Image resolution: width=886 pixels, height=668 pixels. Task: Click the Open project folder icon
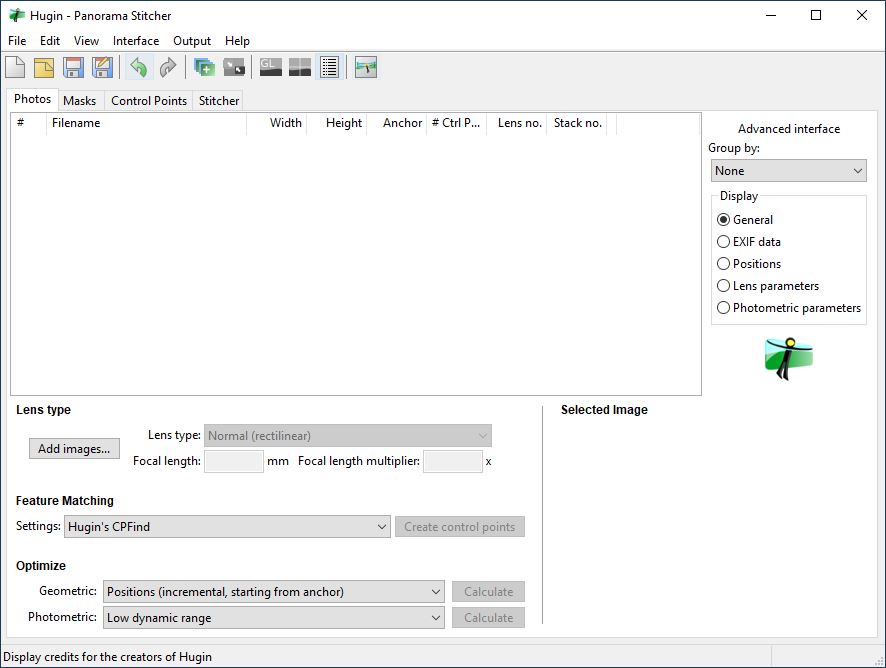click(44, 67)
